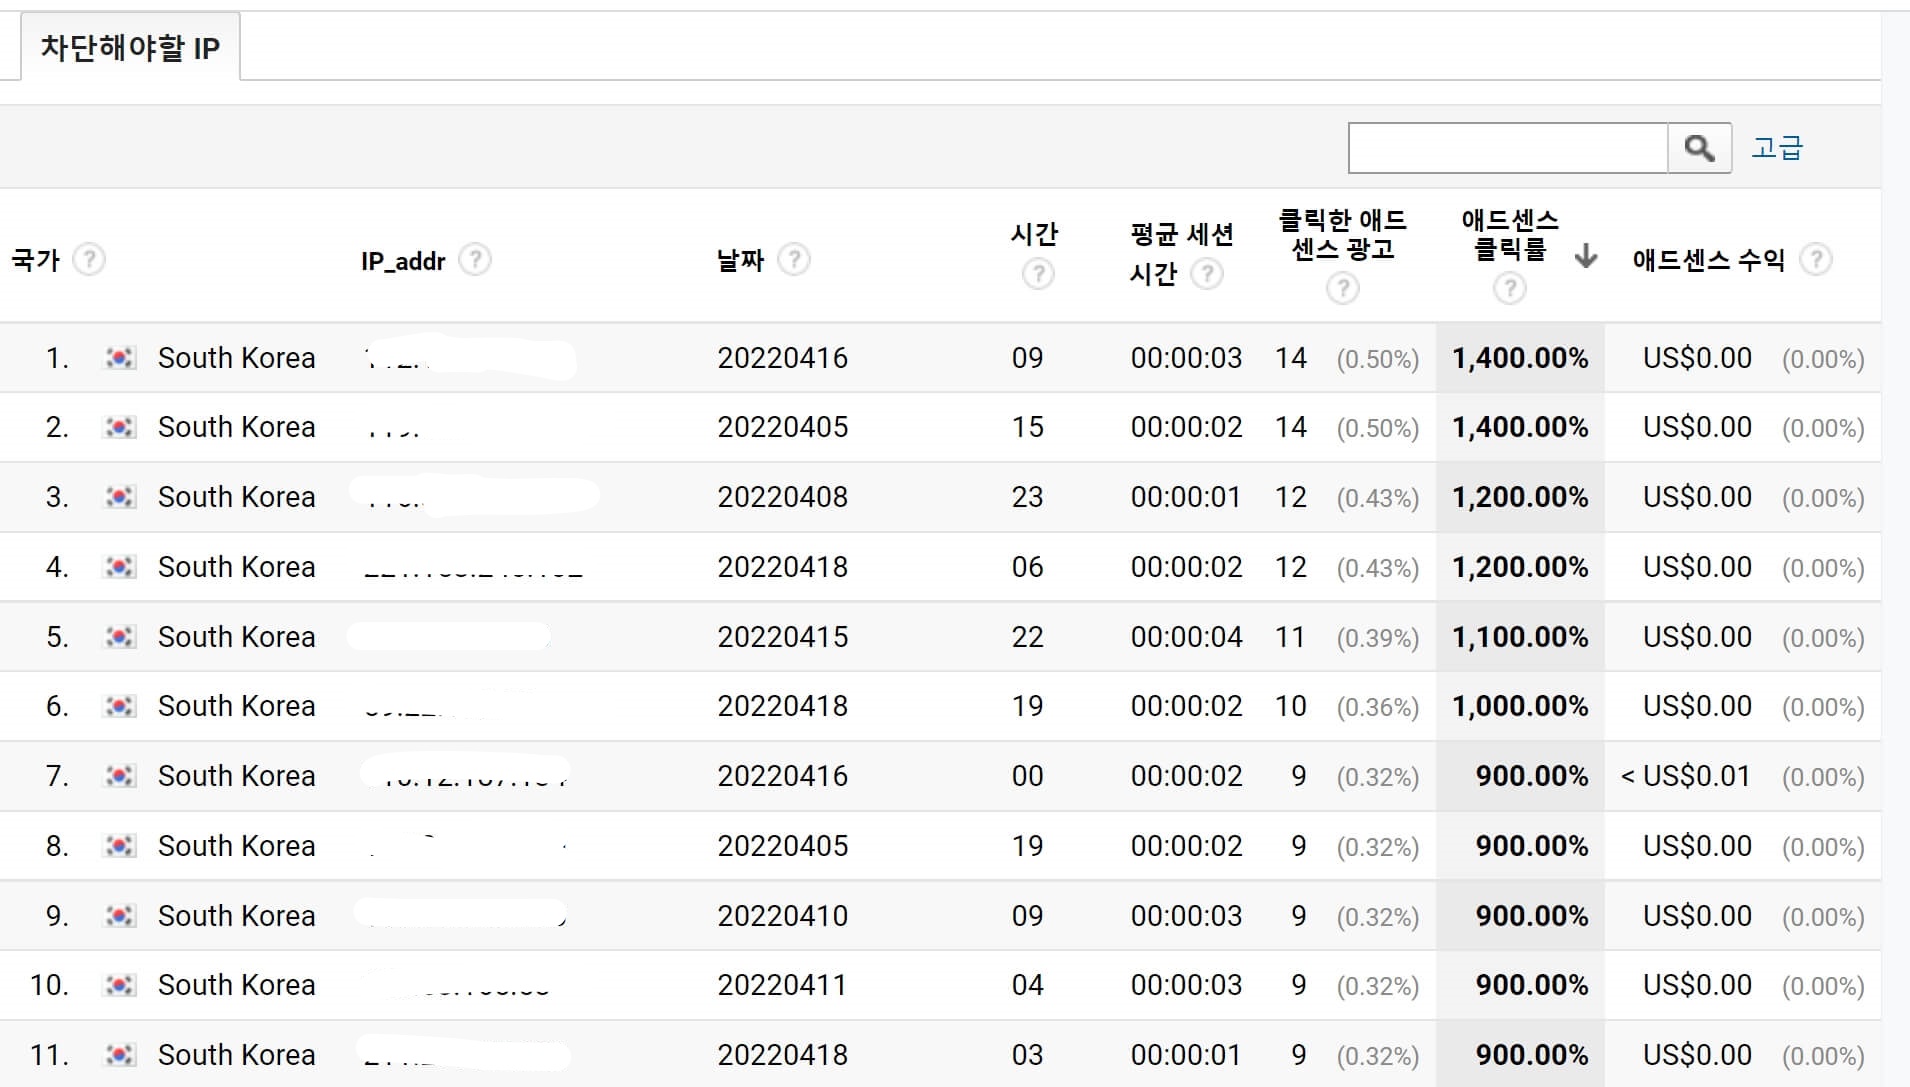Click inside the search input field
Viewport: 1910px width, 1087px height.
(1505, 147)
